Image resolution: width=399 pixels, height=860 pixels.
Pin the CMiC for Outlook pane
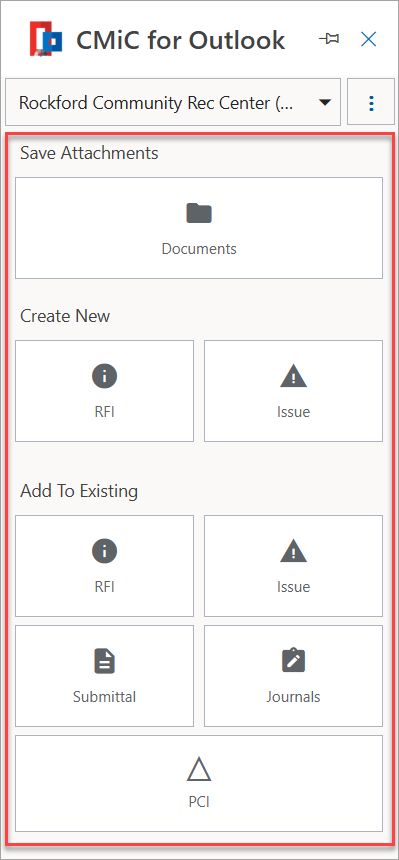328,39
